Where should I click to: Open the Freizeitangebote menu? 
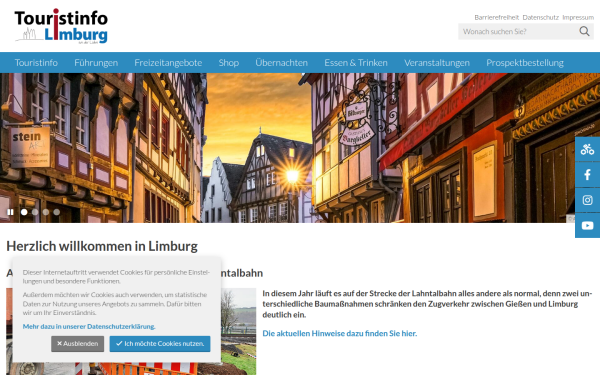[168, 63]
